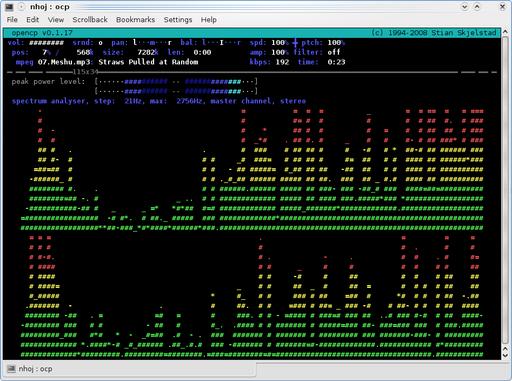Click the vertical scrollbar track
This screenshot has height=381, width=512.
[x=505, y=190]
